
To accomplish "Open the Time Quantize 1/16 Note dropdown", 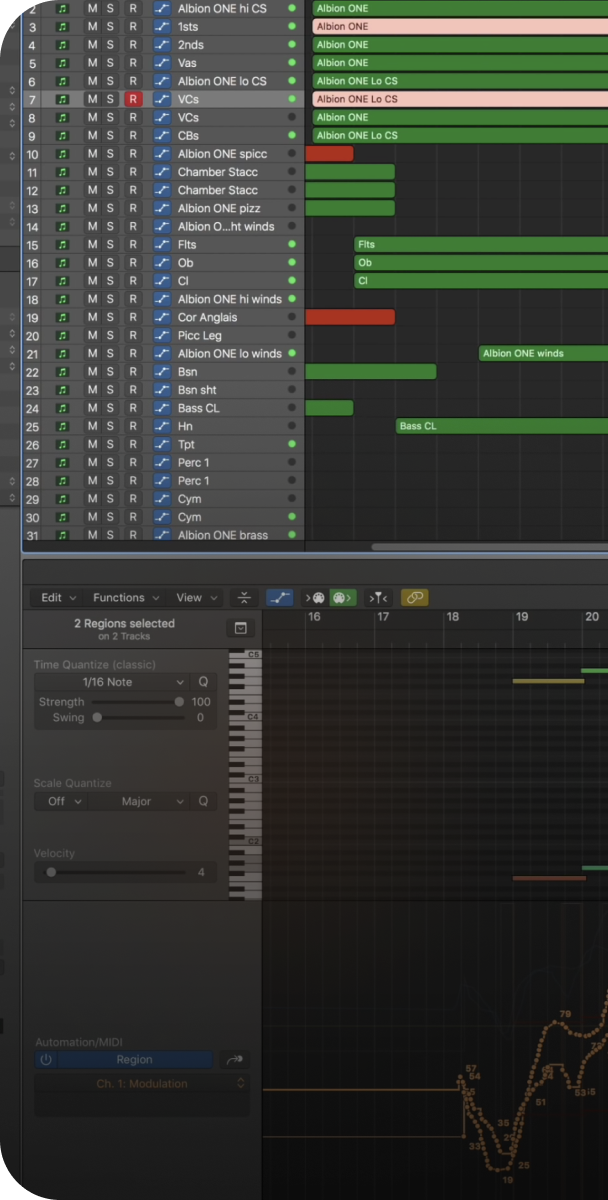I will tap(111, 682).
